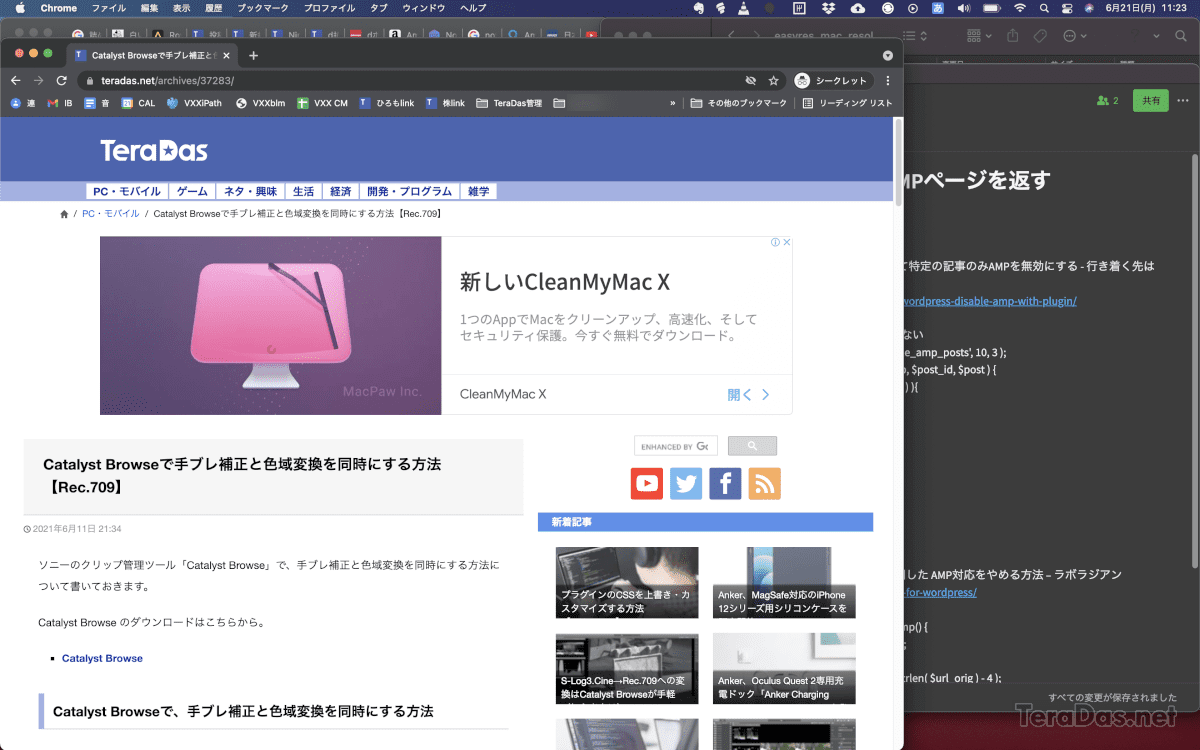1200x750 pixels.
Task: Open S-Log3.Cine→Rec.709 article thumbnail
Action: [x=627, y=669]
